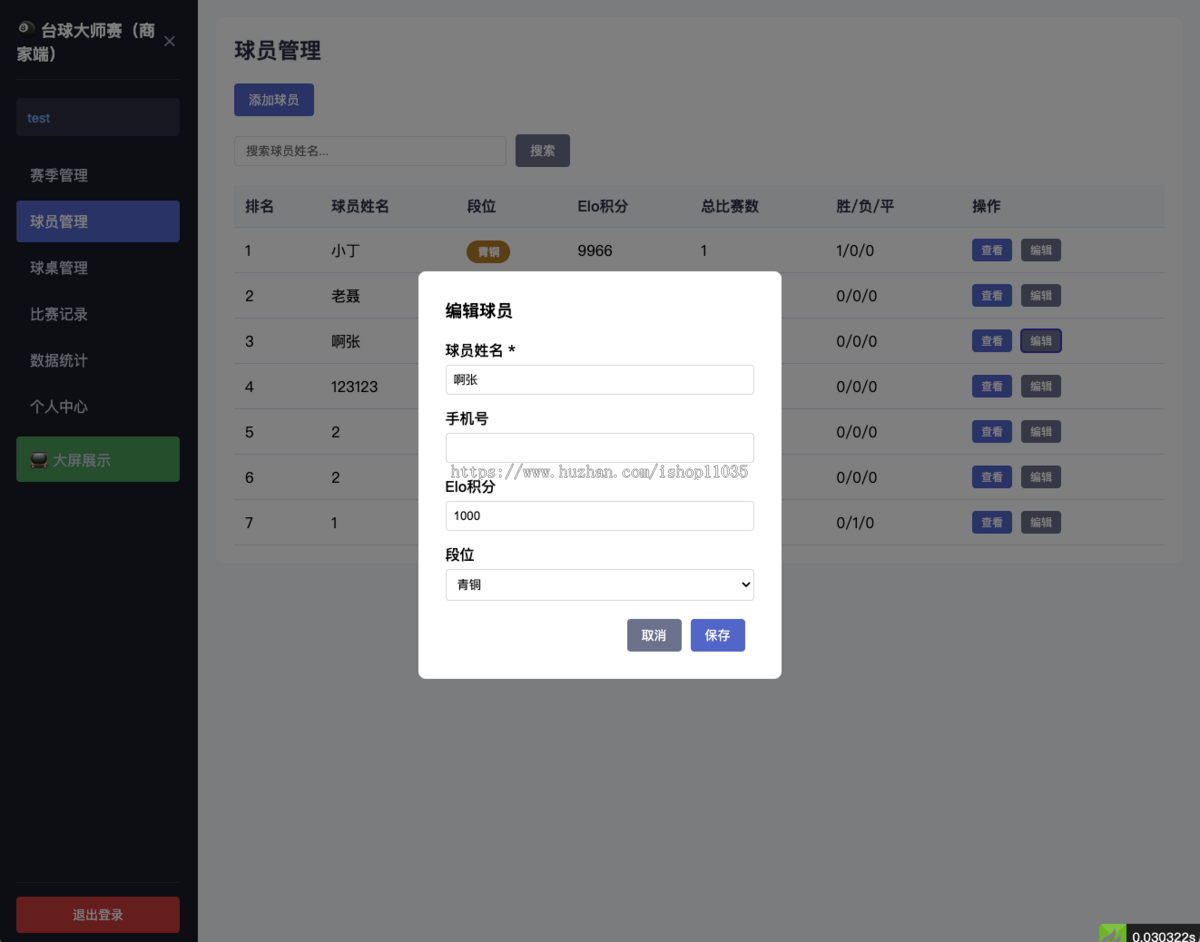This screenshot has width=1200, height=942.
Task: Click the 排名 column header
Action: [259, 206]
